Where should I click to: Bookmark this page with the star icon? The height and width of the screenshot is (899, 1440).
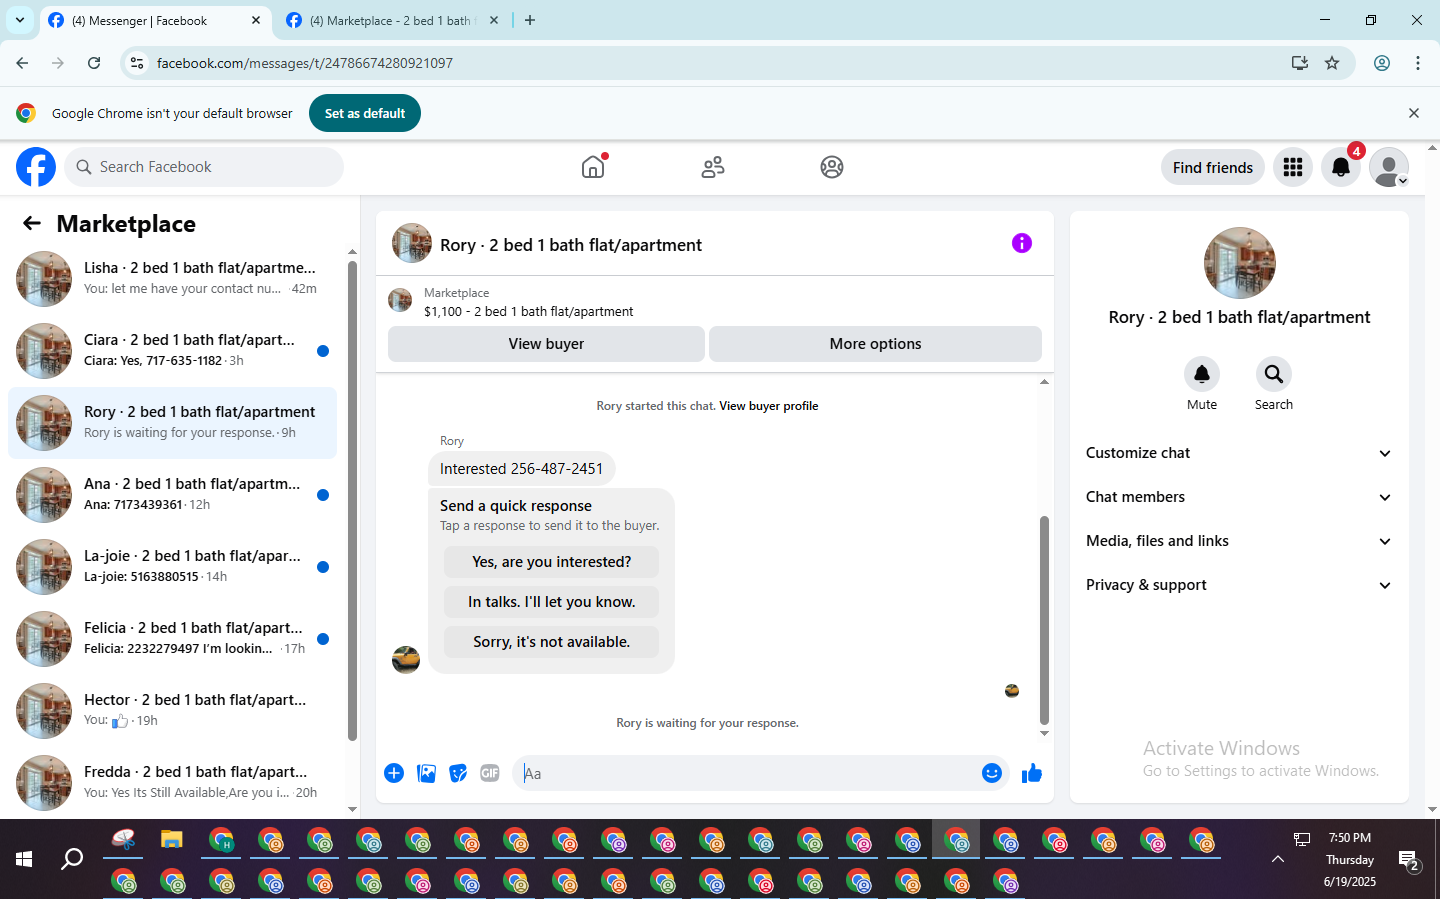coord(1332,63)
